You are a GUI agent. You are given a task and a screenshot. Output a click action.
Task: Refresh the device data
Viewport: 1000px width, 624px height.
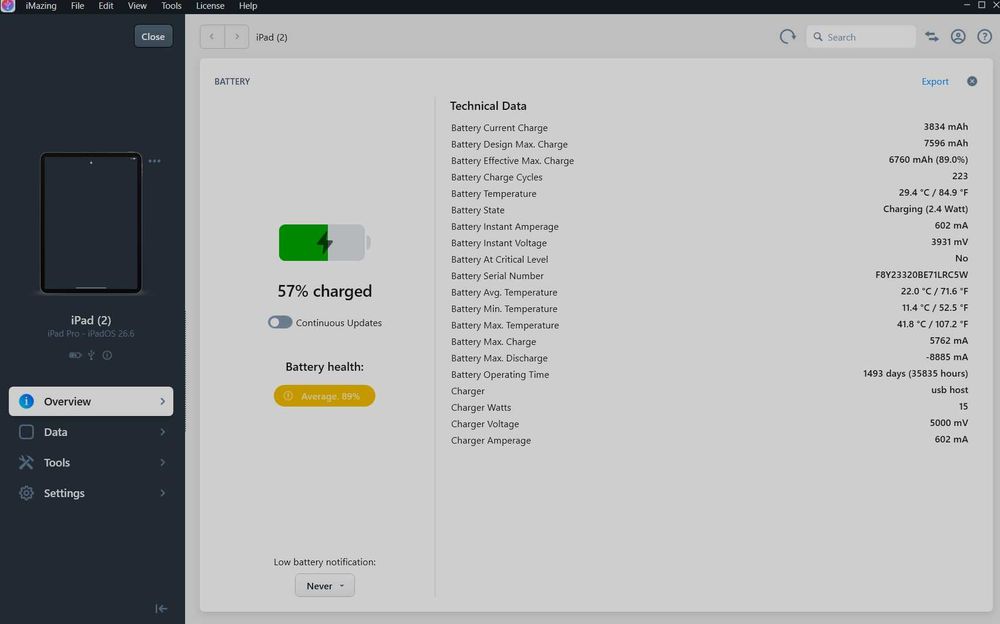788,36
